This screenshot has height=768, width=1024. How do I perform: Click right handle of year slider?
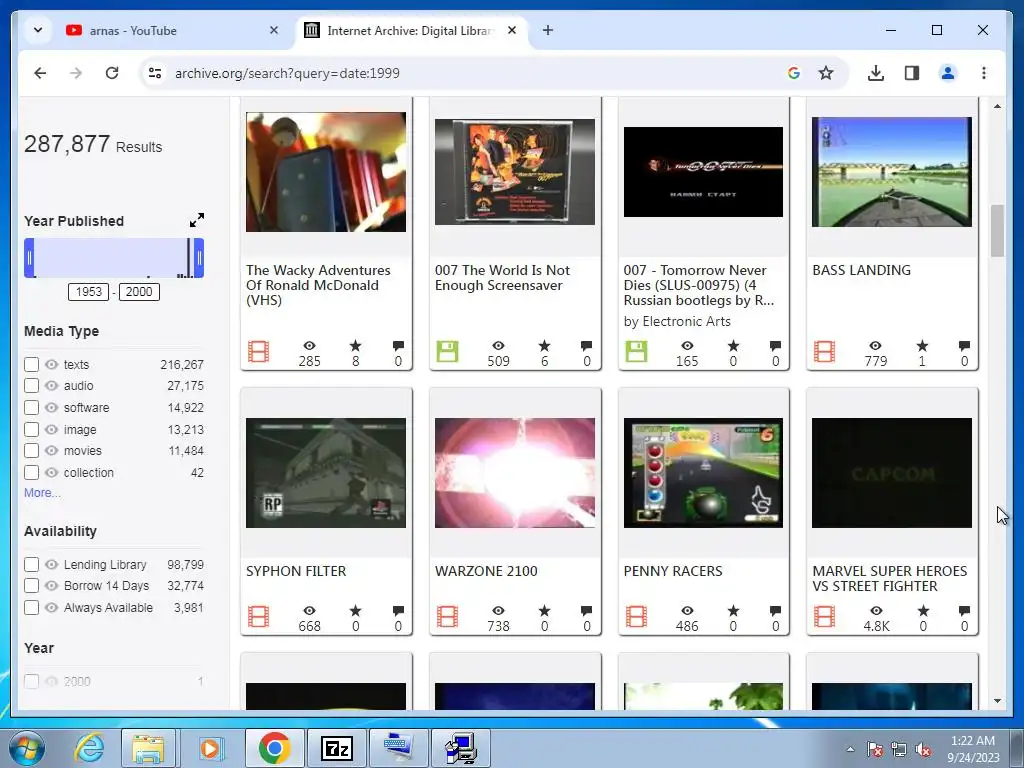tap(199, 258)
